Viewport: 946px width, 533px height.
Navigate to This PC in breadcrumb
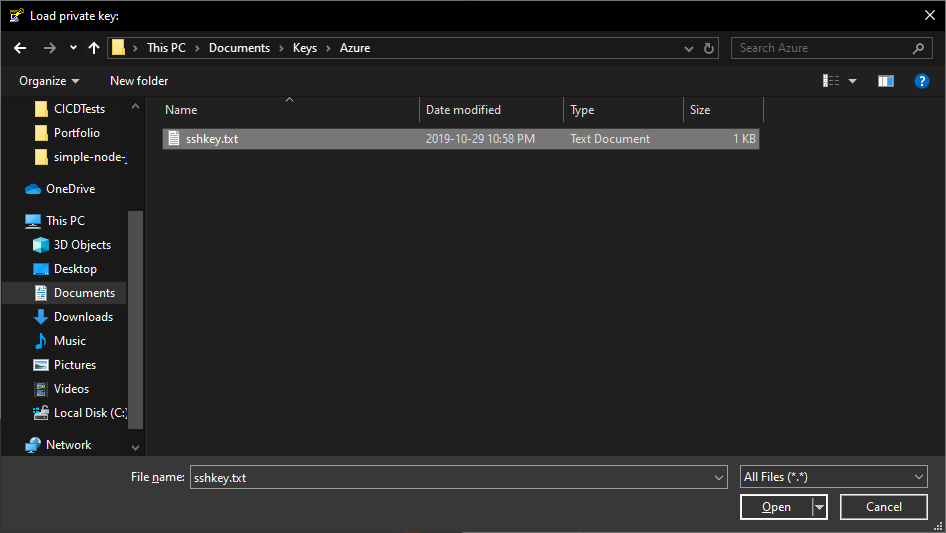167,48
